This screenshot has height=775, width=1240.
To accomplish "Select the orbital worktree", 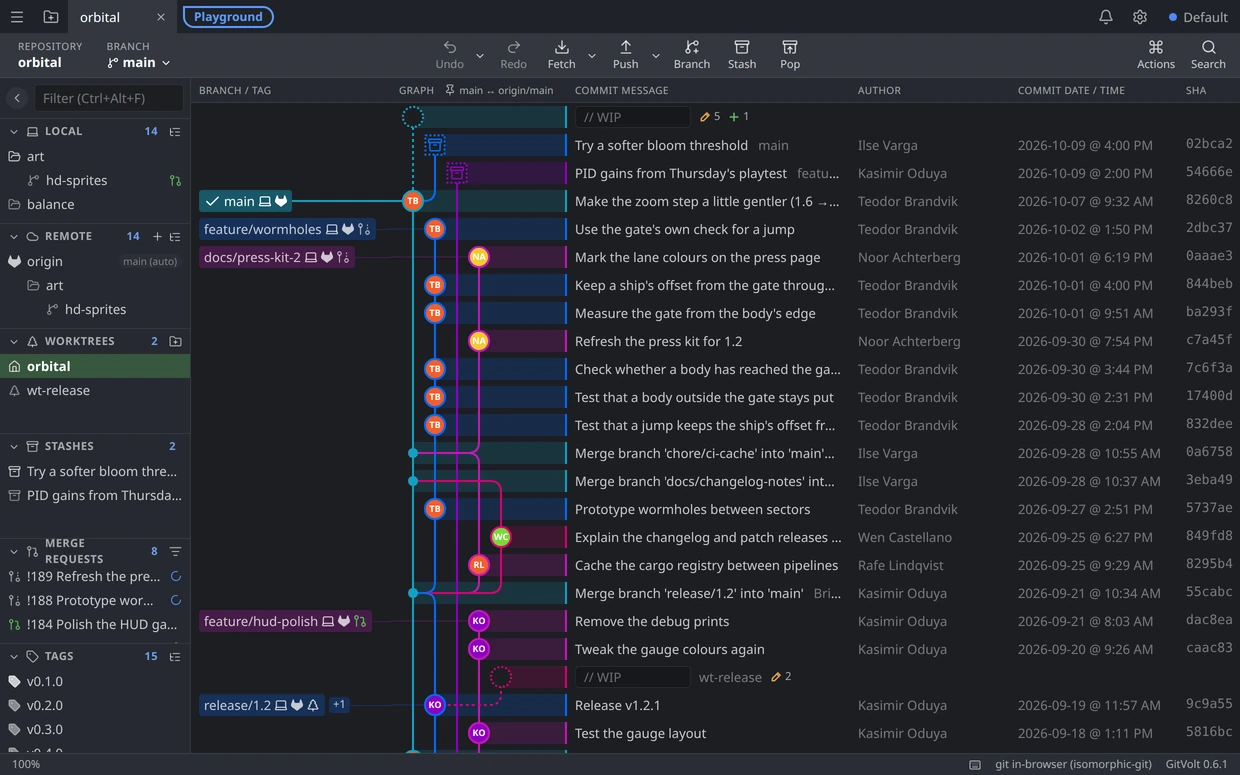I will click(x=95, y=366).
